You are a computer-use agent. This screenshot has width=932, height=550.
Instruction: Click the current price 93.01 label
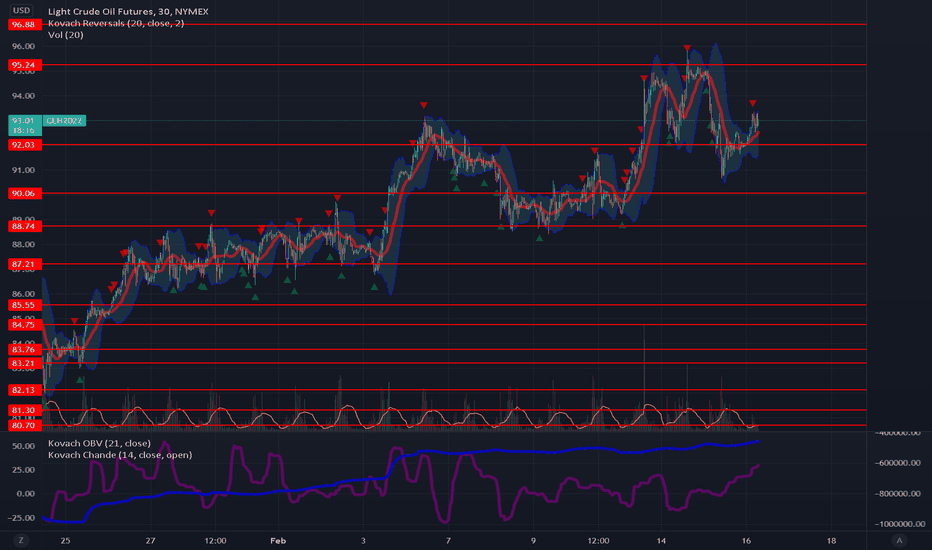[x=24, y=125]
